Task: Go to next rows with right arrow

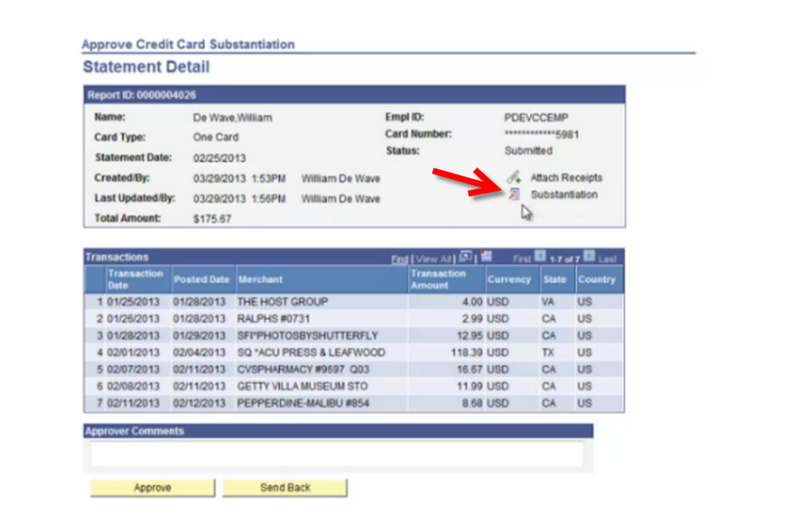Action: pos(589,257)
